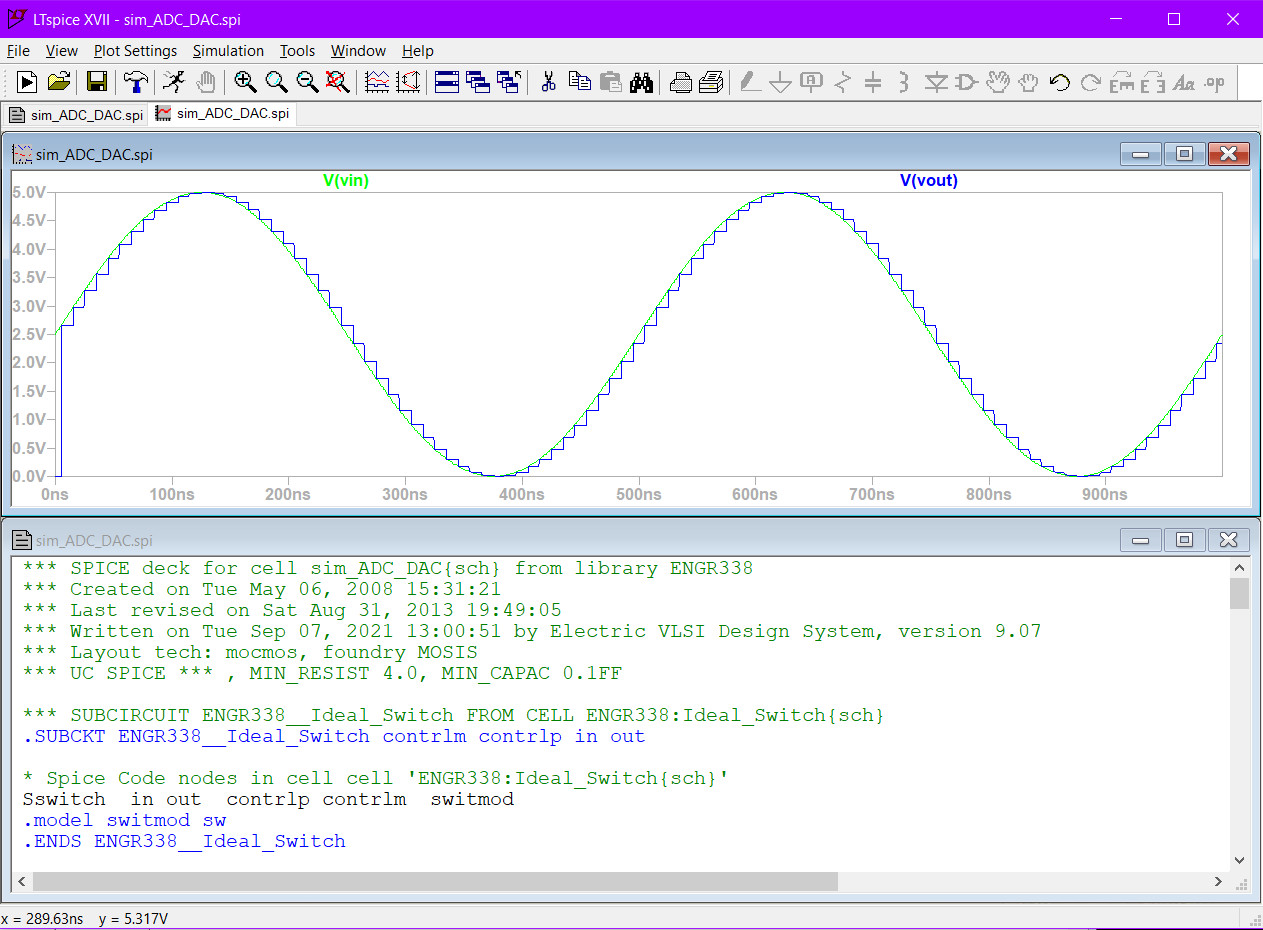
Task: Tile windows horizontally using toolbar icon
Action: [447, 83]
